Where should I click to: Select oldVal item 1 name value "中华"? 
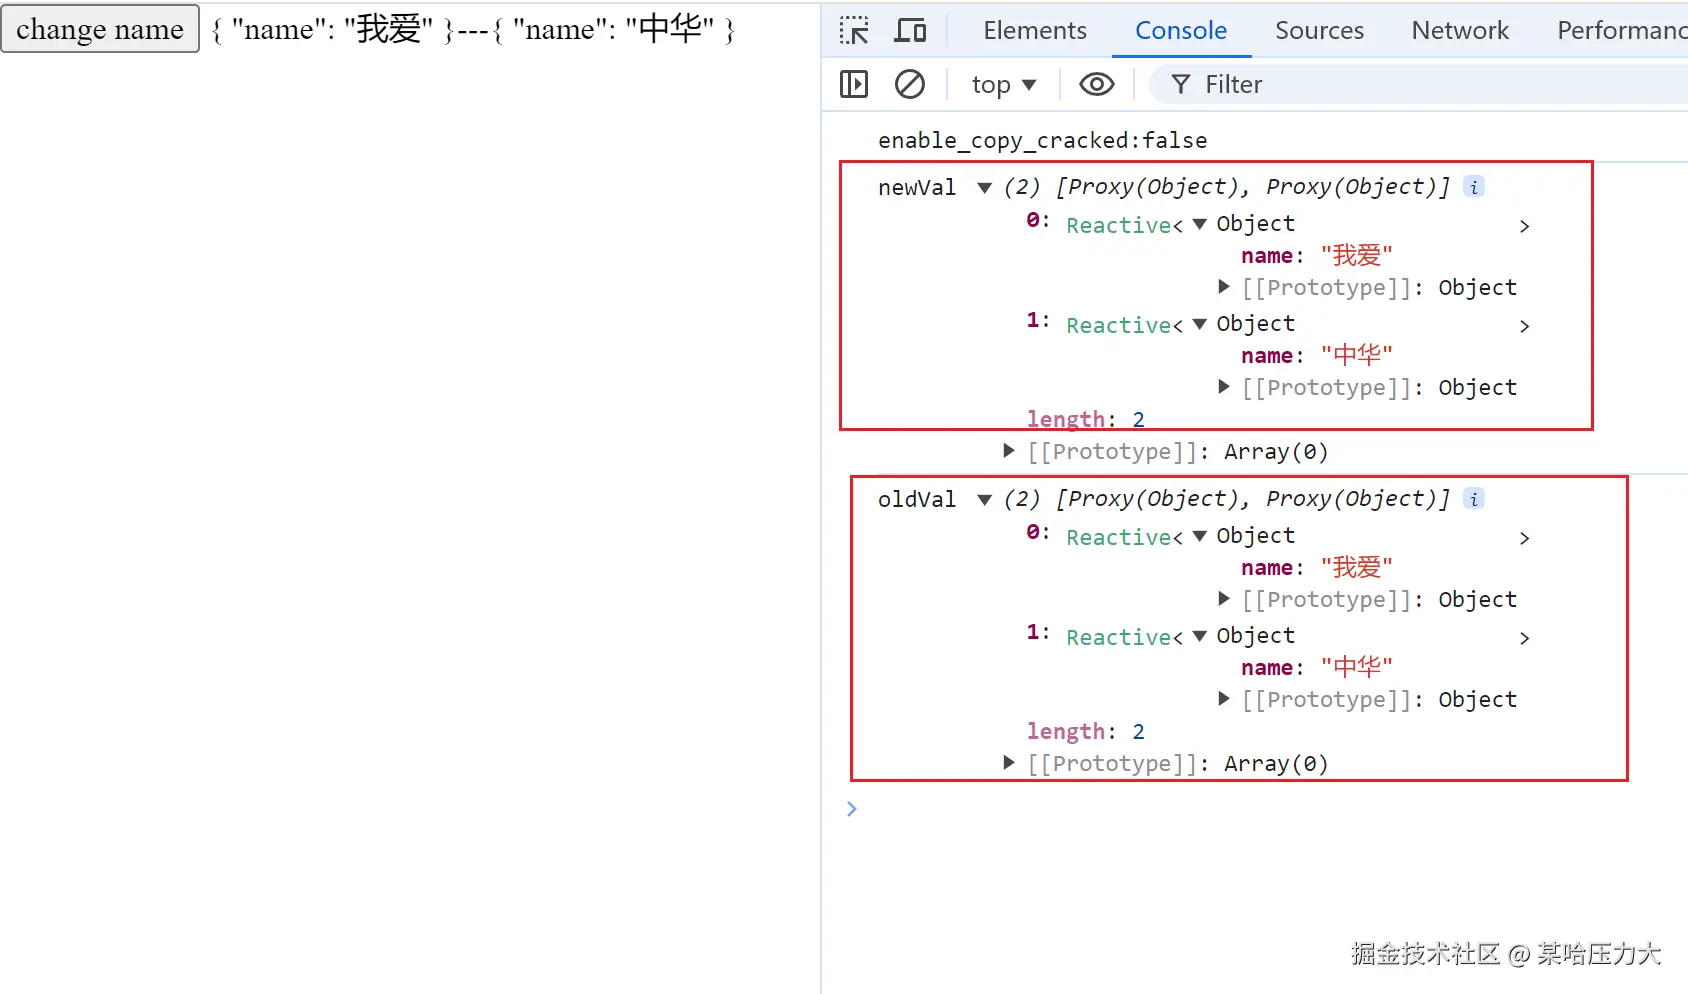1356,668
